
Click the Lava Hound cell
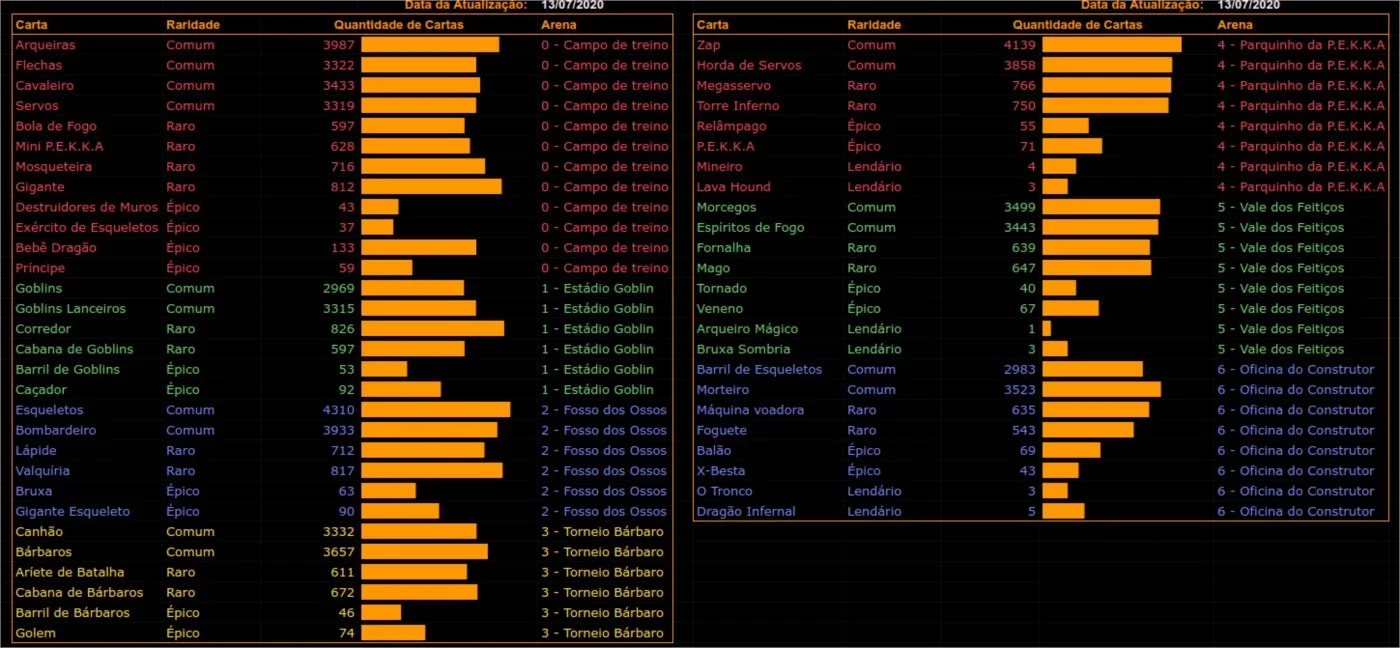(x=733, y=187)
